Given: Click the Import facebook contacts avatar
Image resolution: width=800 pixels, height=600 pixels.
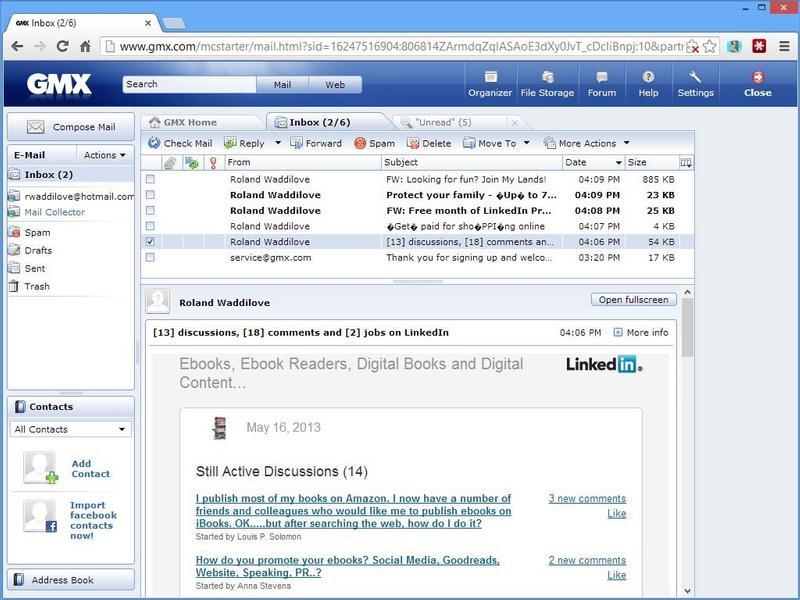Looking at the screenshot, I should 40,516.
